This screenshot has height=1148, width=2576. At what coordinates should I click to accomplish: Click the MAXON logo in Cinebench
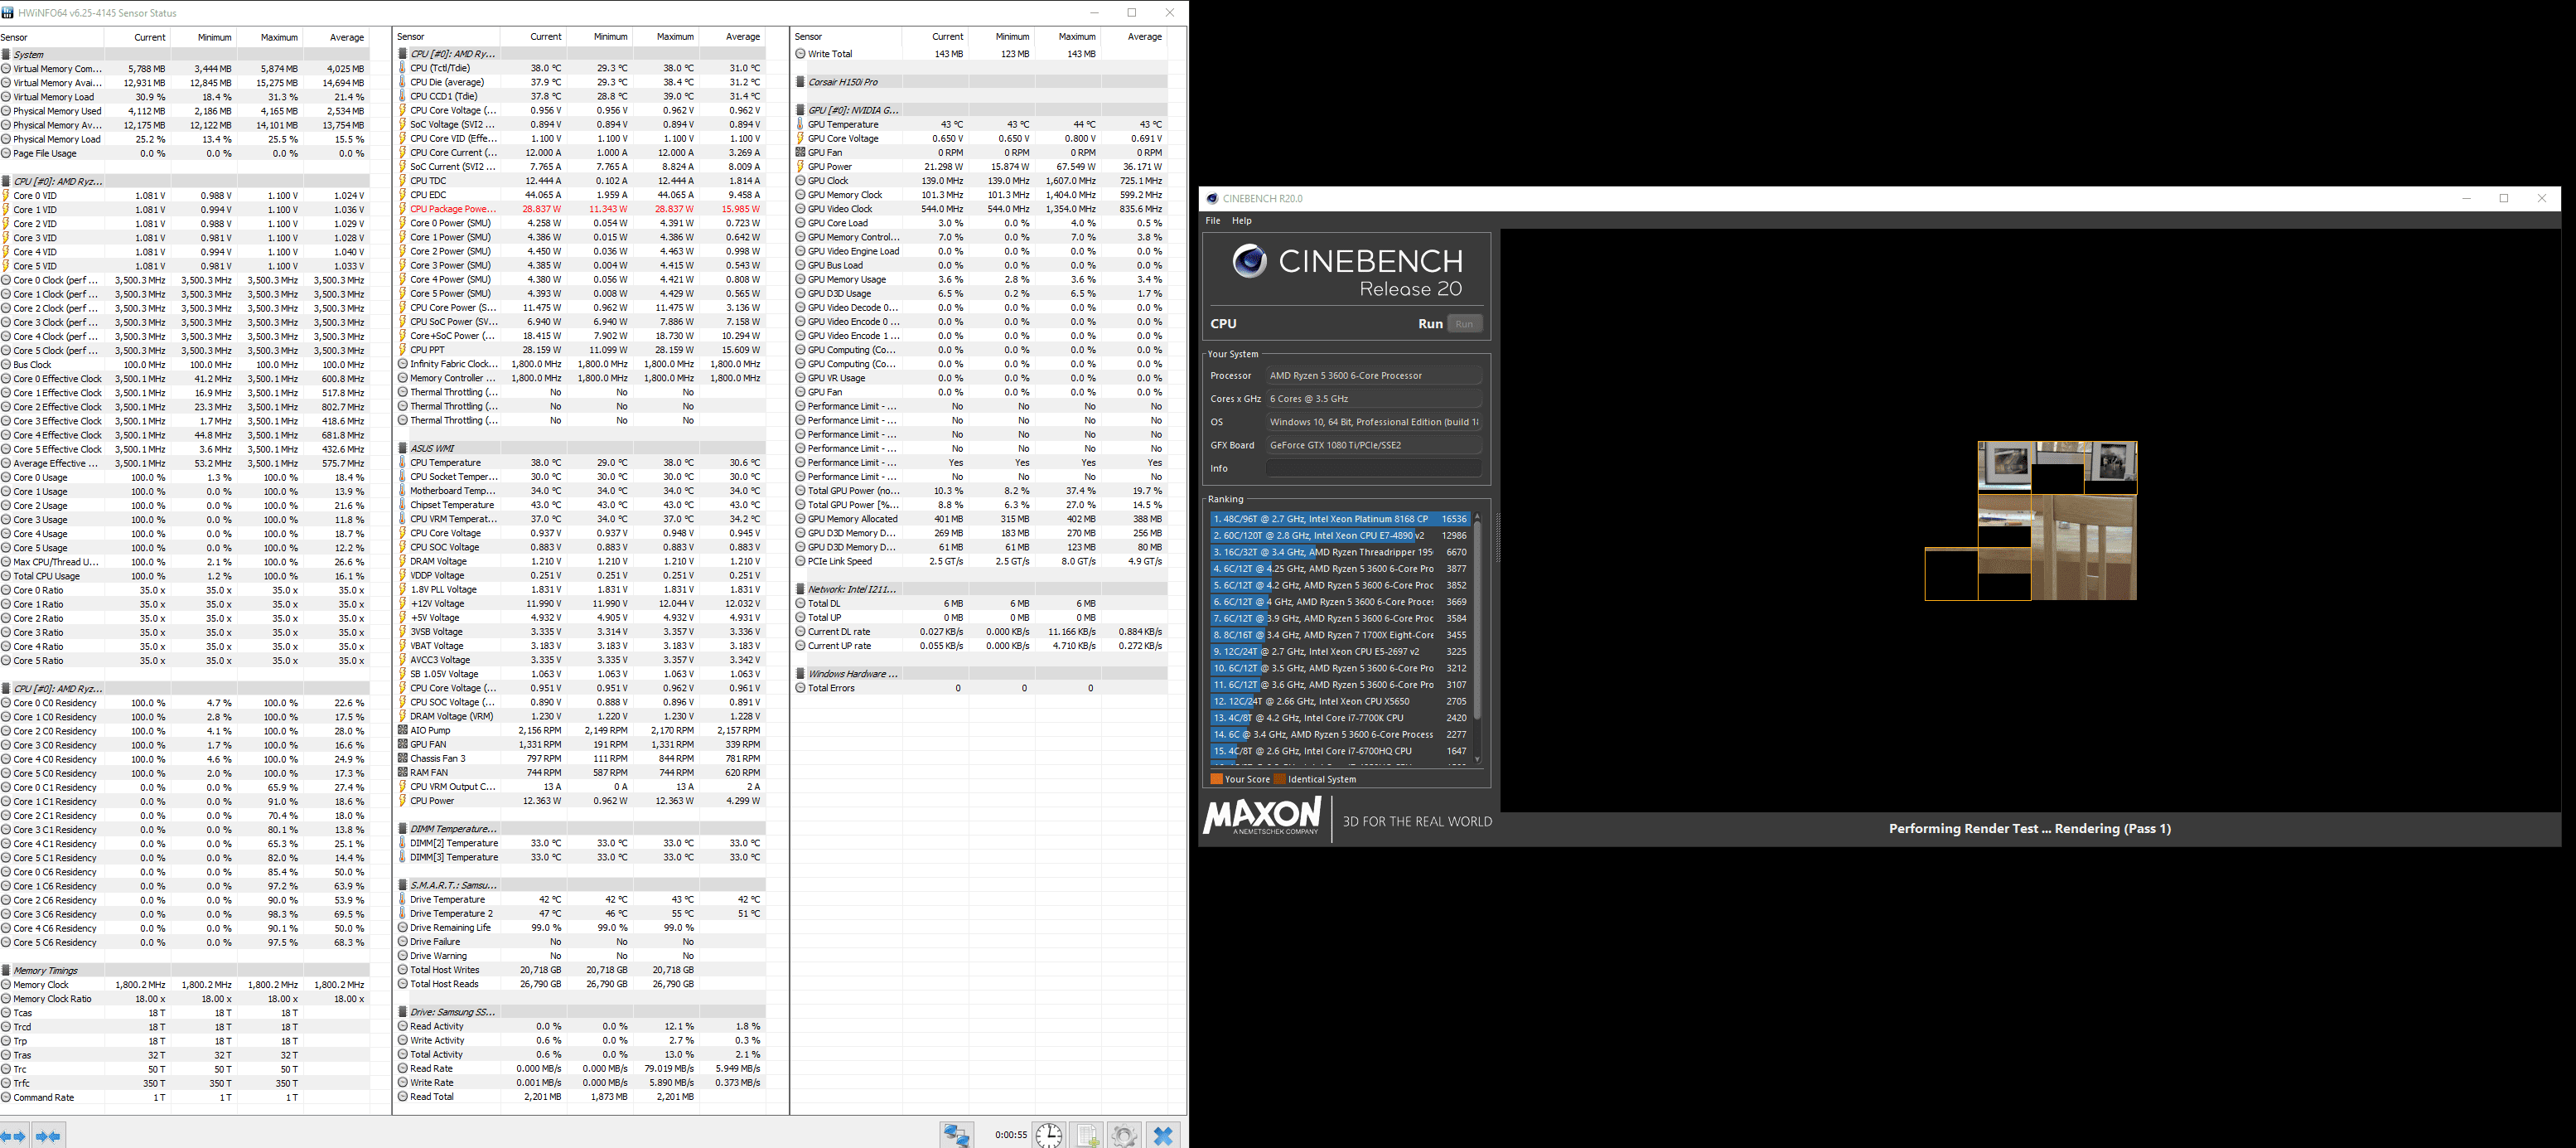[x=1262, y=816]
